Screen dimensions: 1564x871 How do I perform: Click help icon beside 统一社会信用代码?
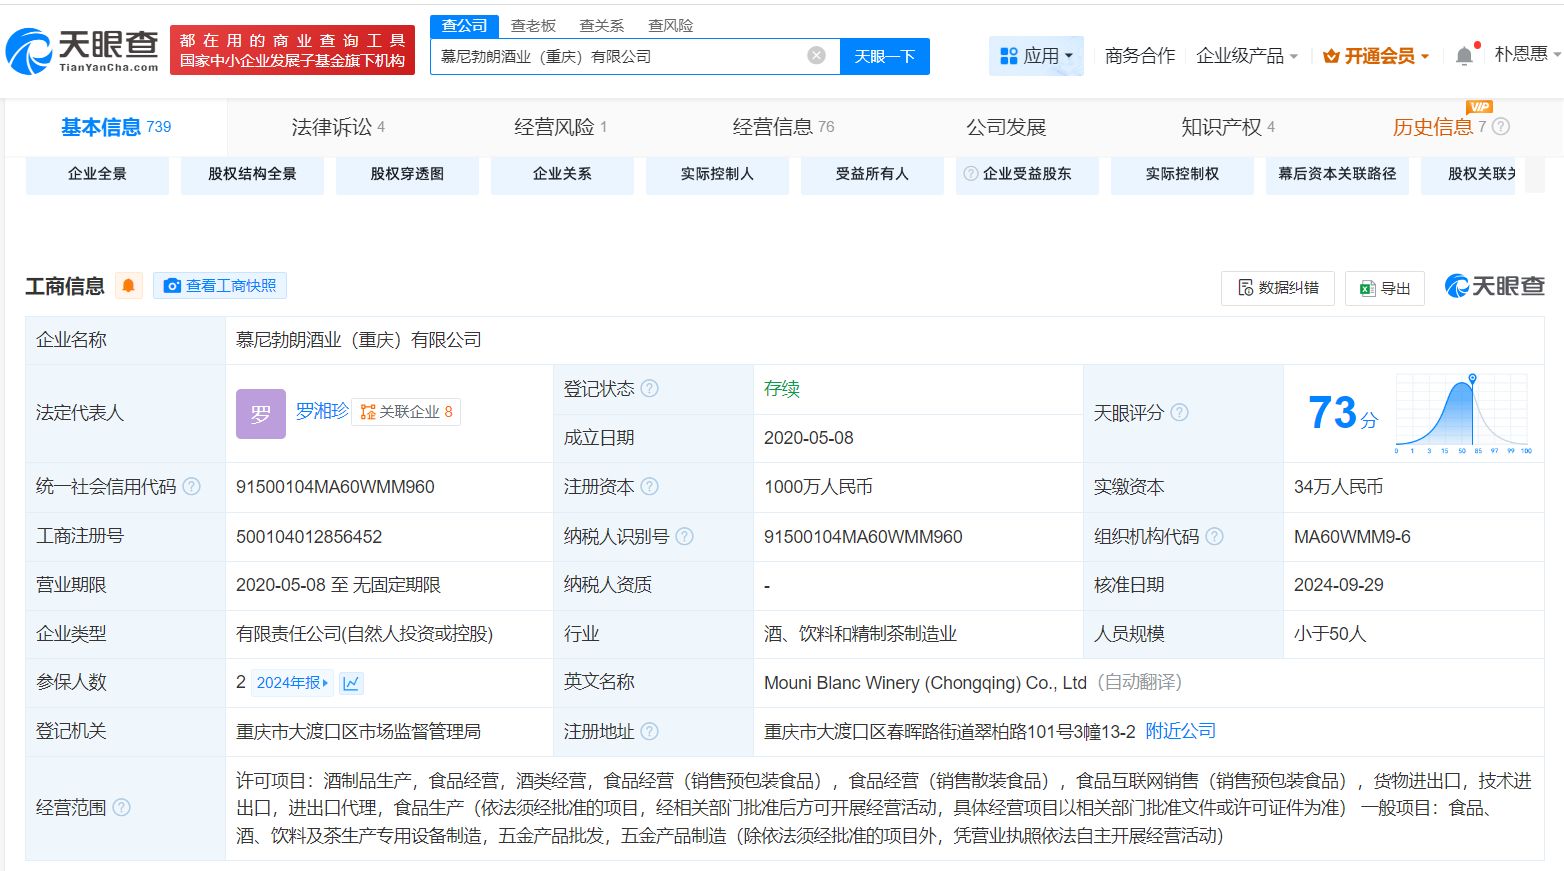tap(192, 487)
